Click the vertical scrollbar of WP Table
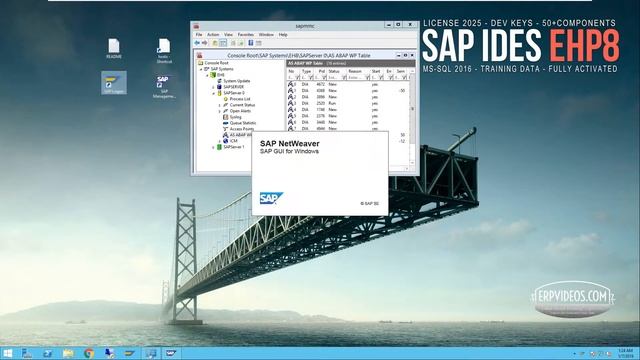This screenshot has width=640, height=360. click(412, 118)
